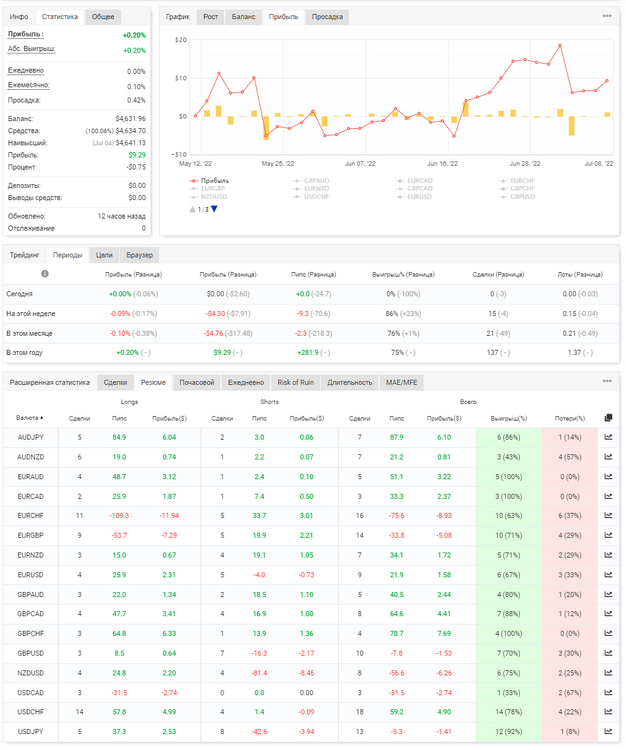Switch to Инфо tab
Viewport: 626px width, 750px height.
(x=19, y=17)
